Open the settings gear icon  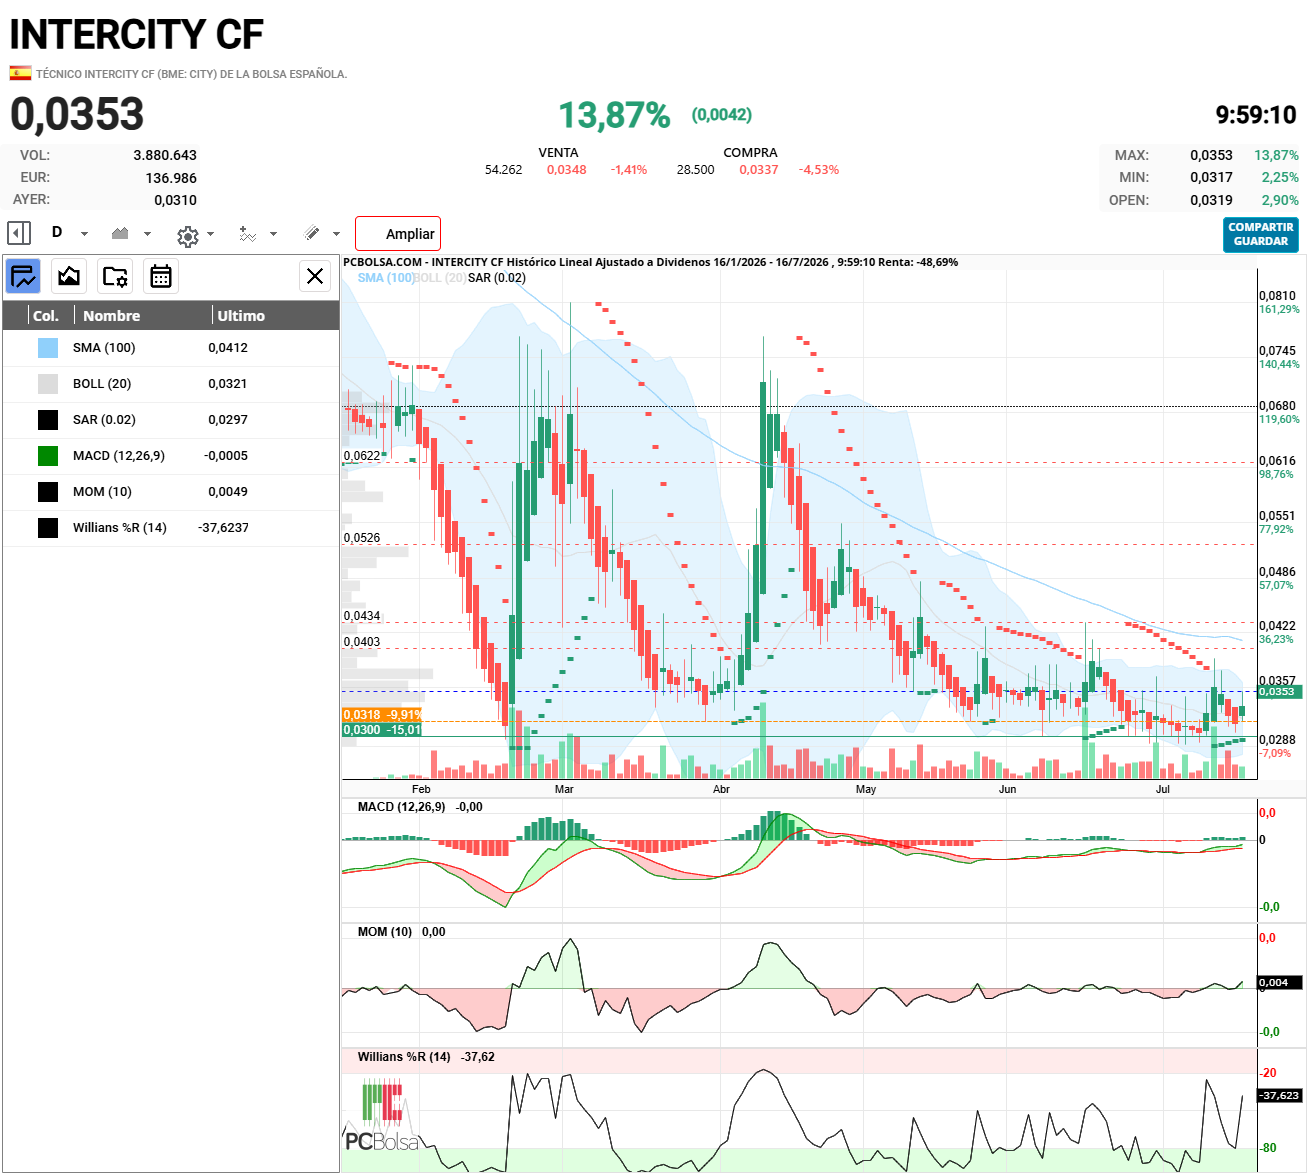[187, 236]
